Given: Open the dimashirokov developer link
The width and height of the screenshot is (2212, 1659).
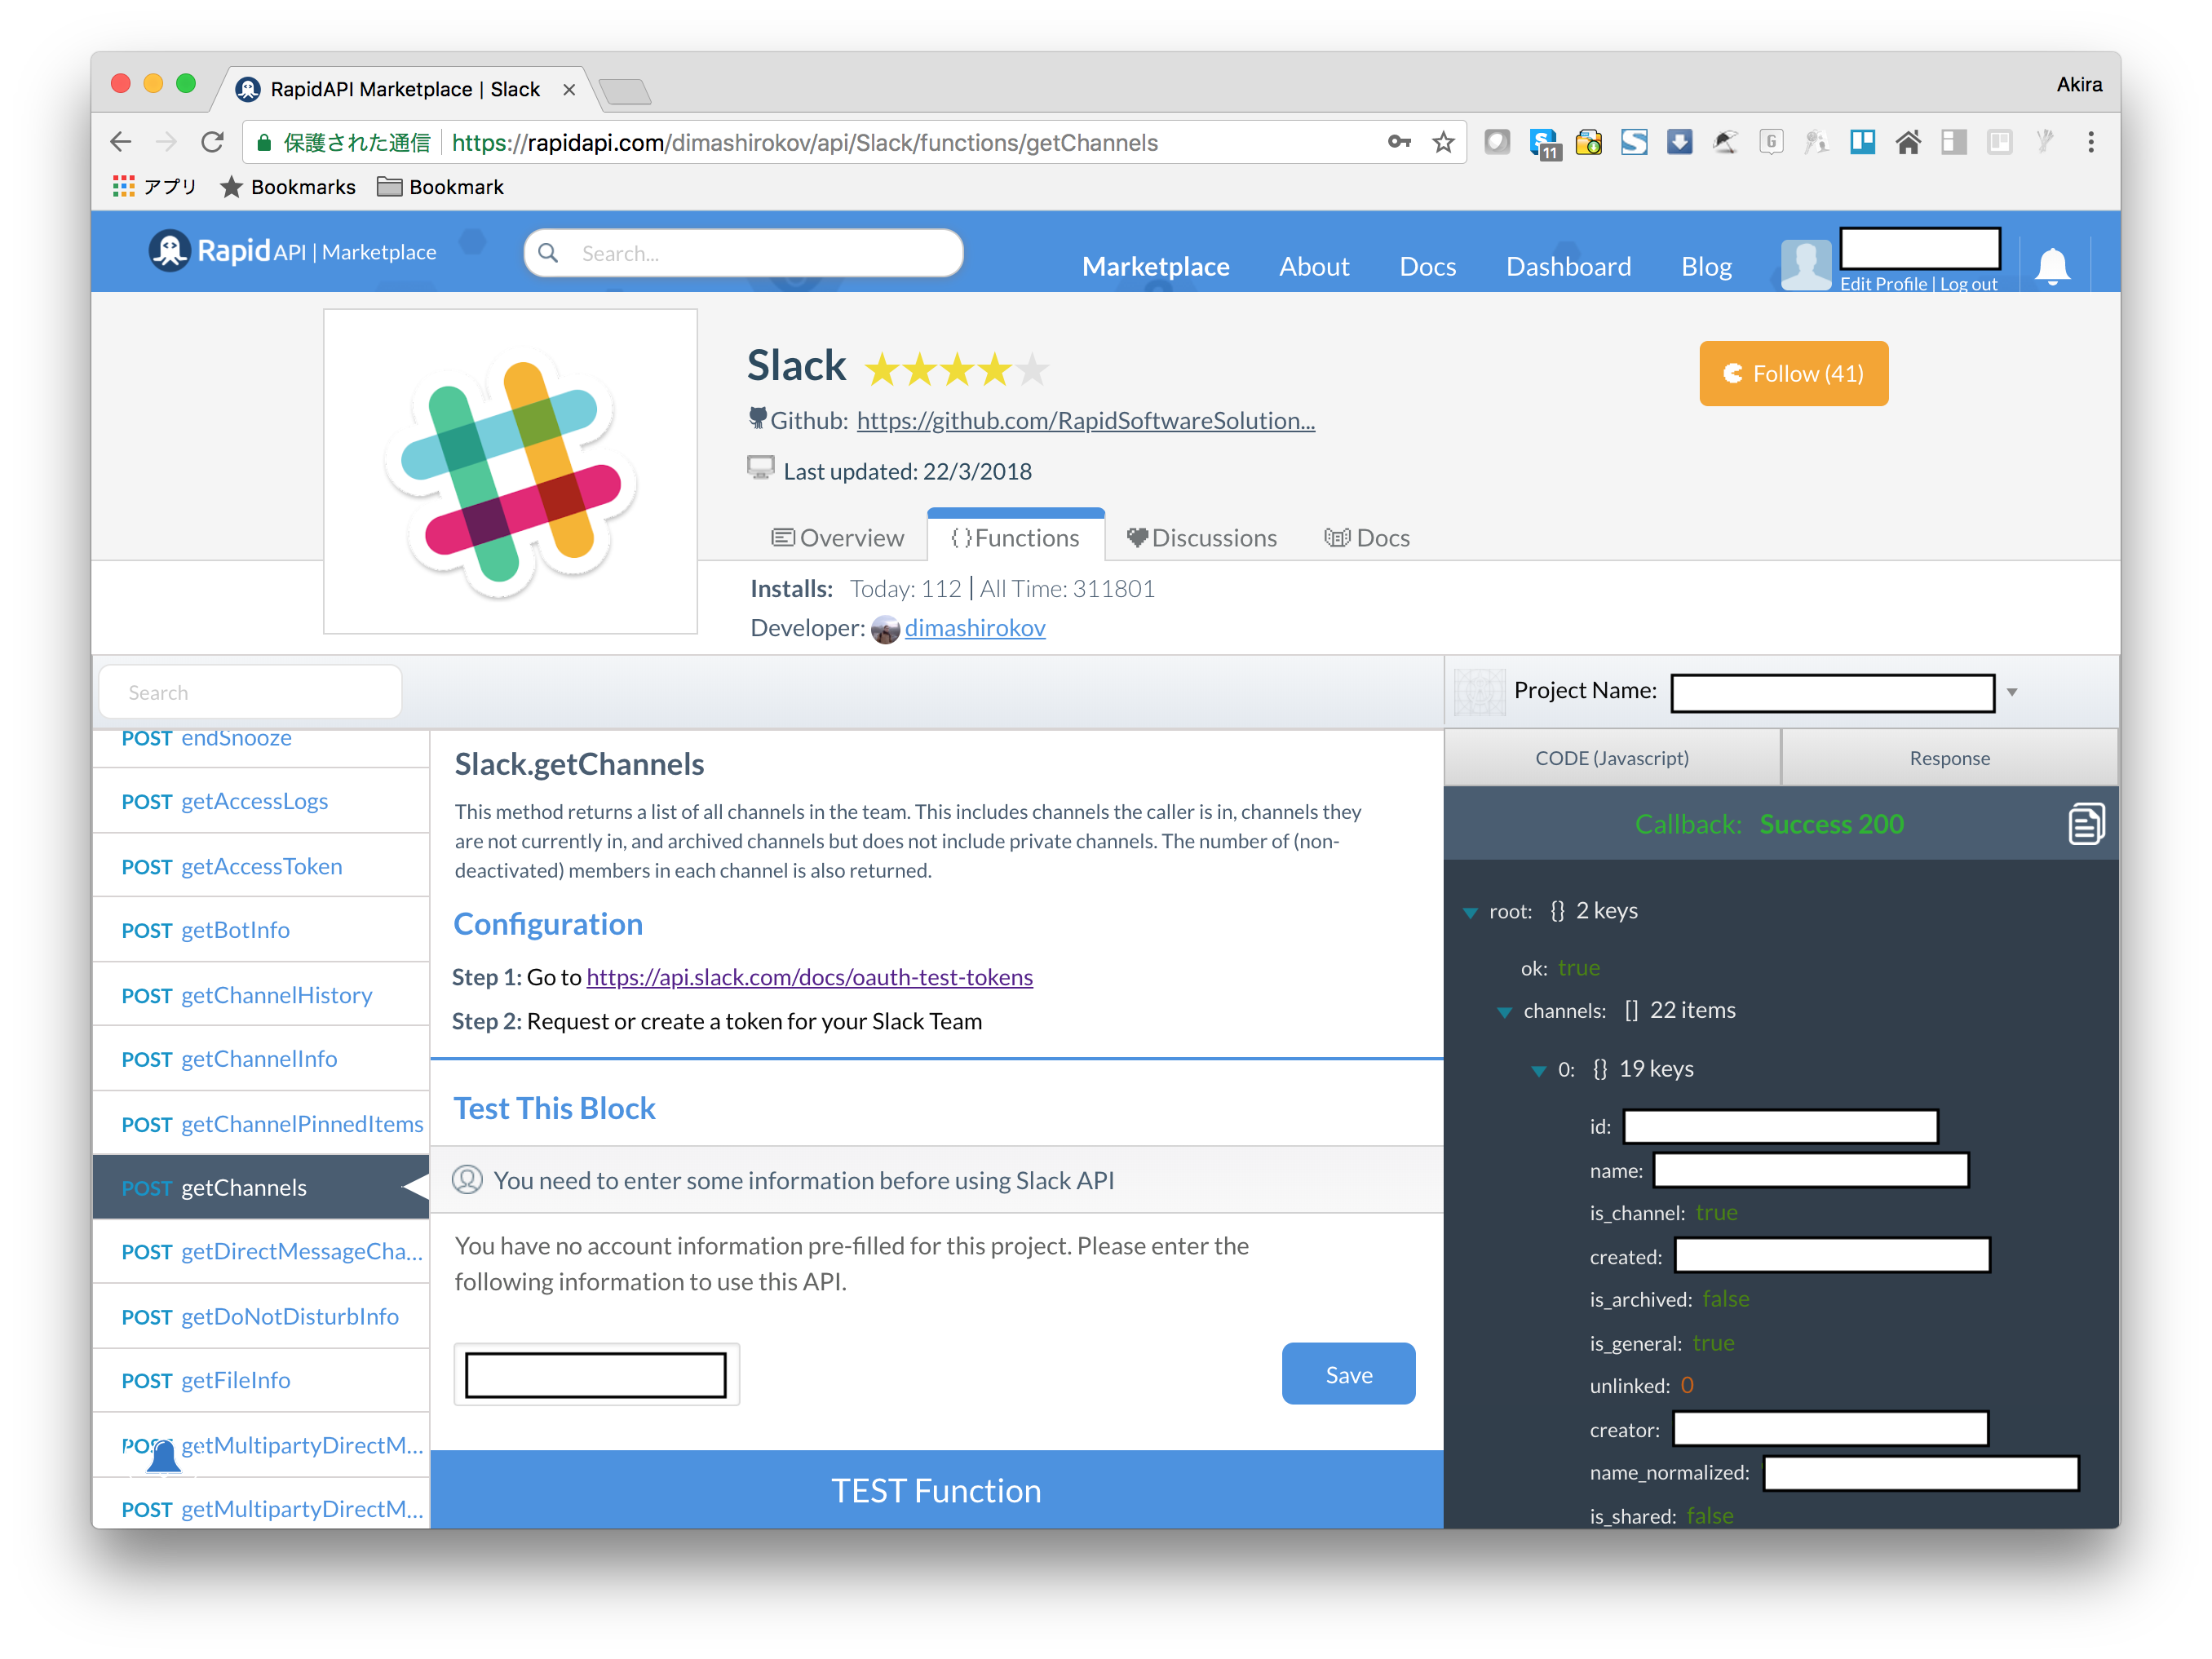Looking at the screenshot, I should 975,628.
